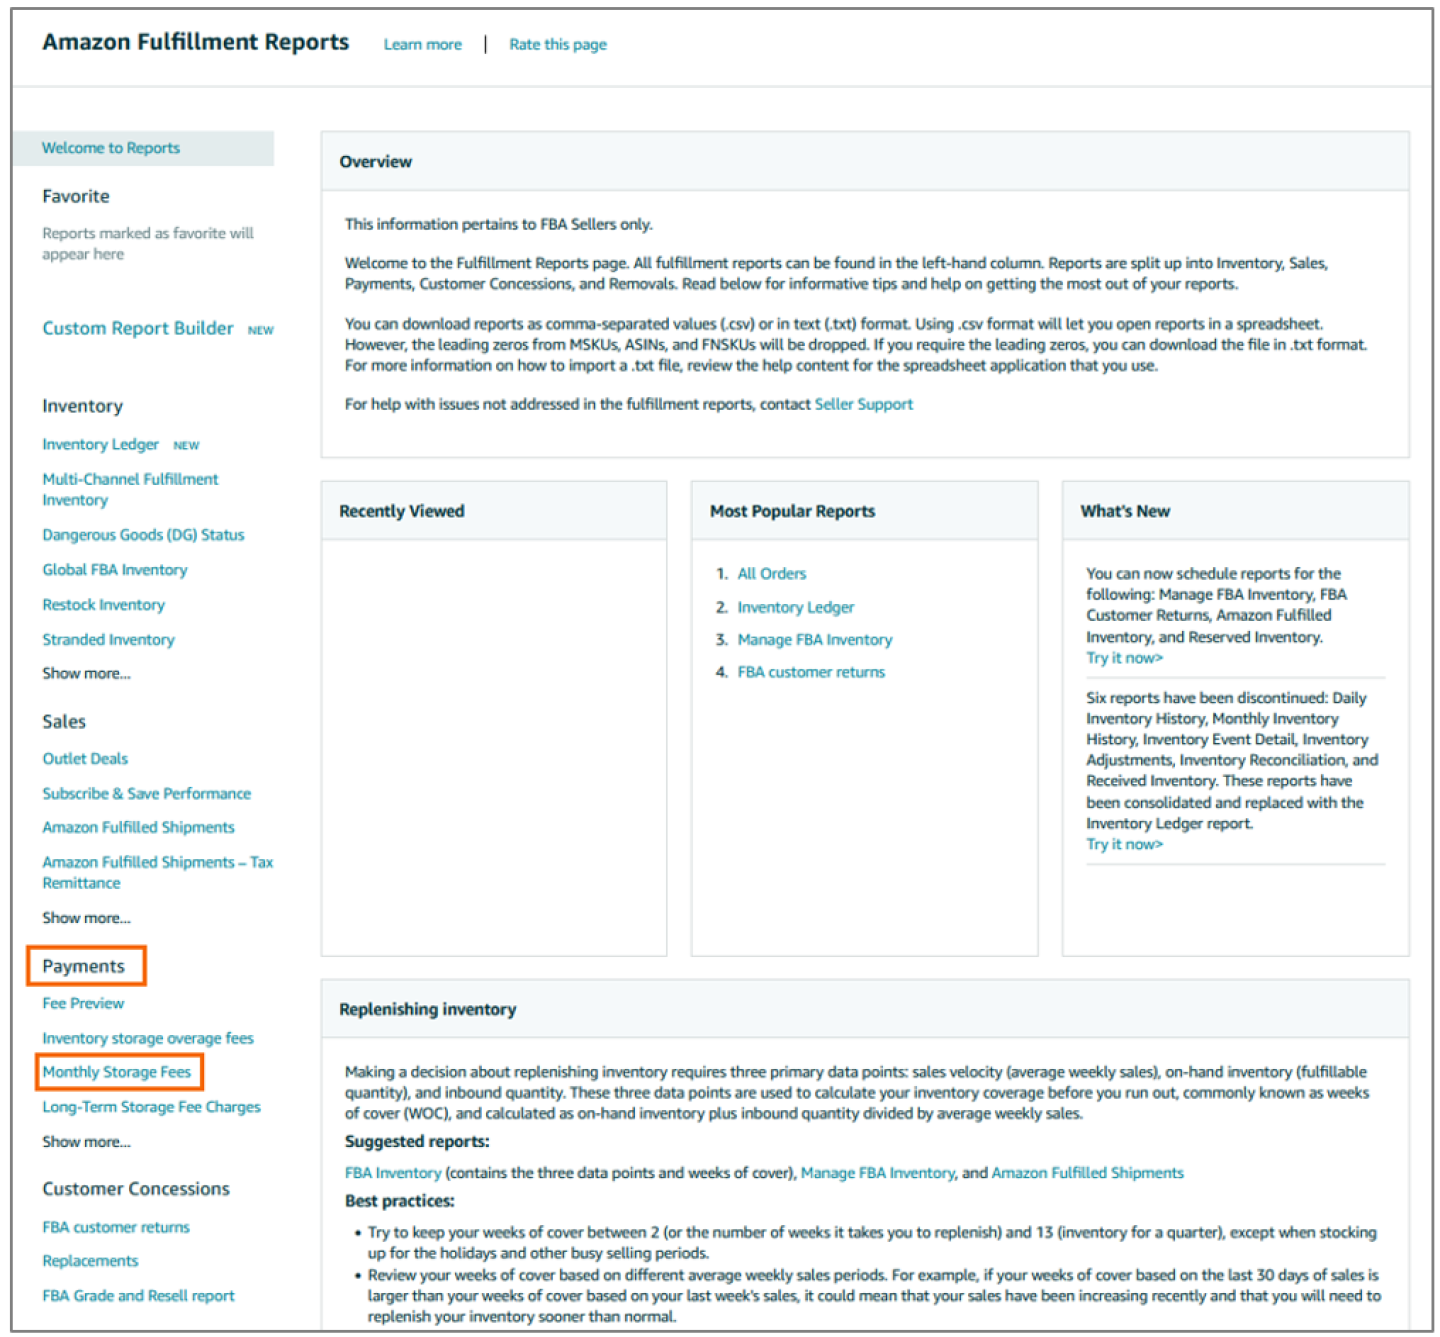Image resolution: width=1440 pixels, height=1337 pixels.
Task: Open Subscribe & Save Performance report
Action: (x=146, y=794)
